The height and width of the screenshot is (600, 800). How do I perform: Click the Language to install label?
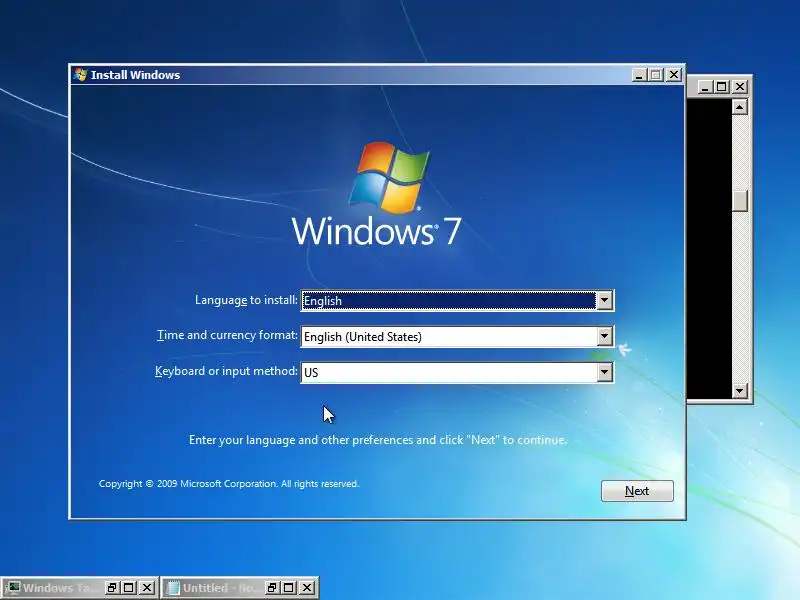[x=246, y=300]
